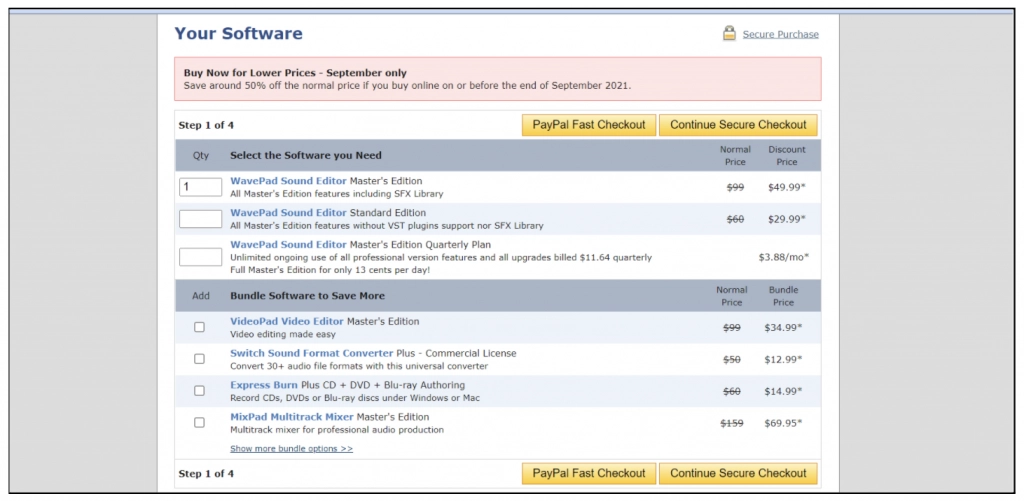The image size is (1024, 501).
Task: Add MixPad Multitrack Mixer via checkbox
Action: [199, 423]
